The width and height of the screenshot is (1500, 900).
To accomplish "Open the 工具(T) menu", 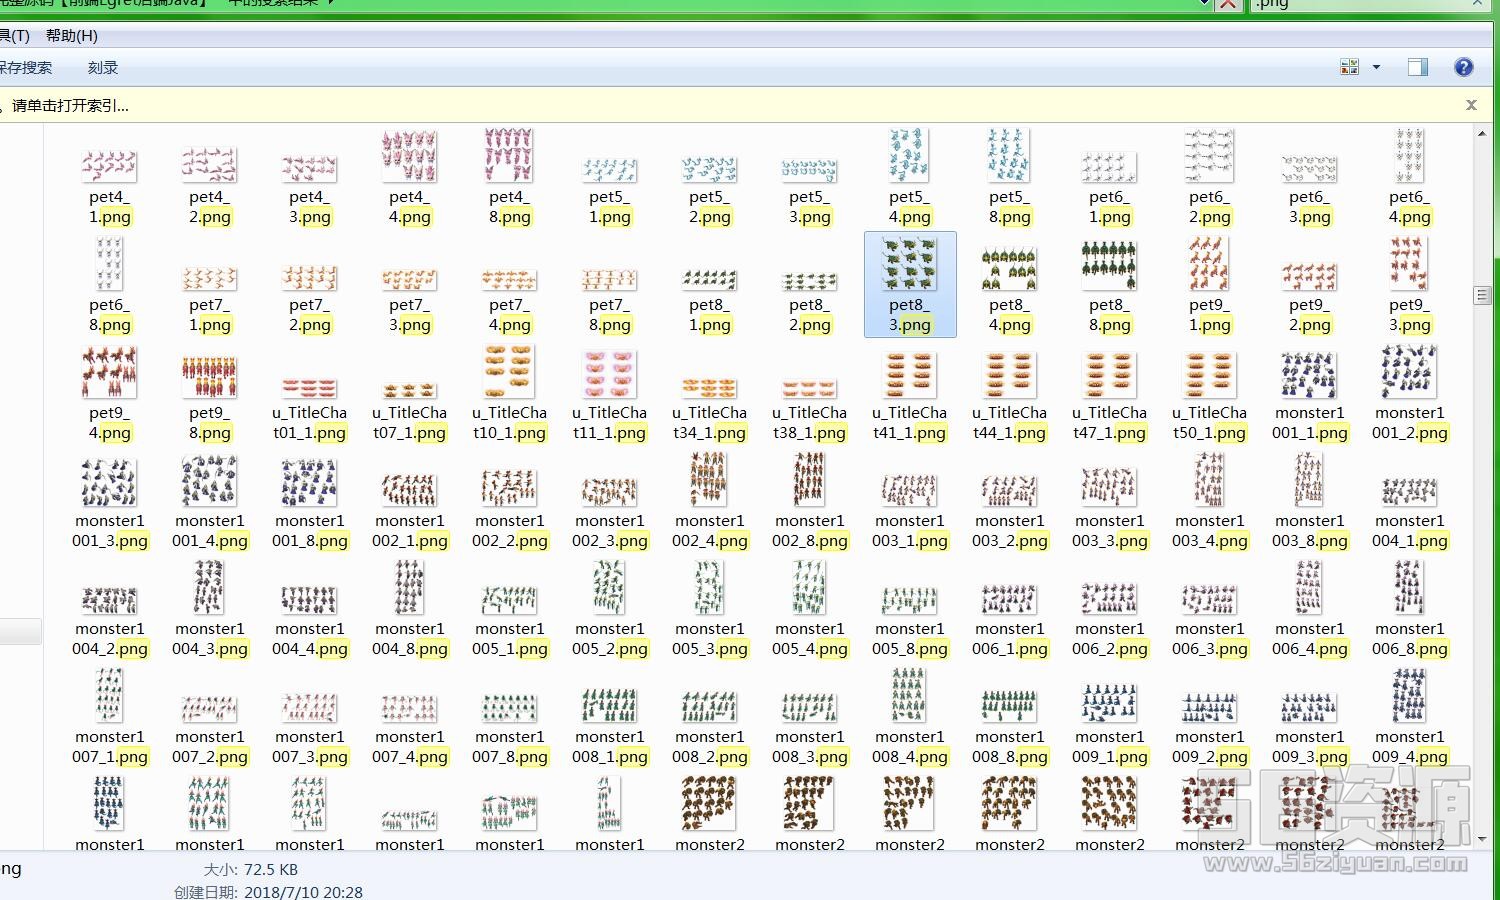I will click(x=14, y=36).
